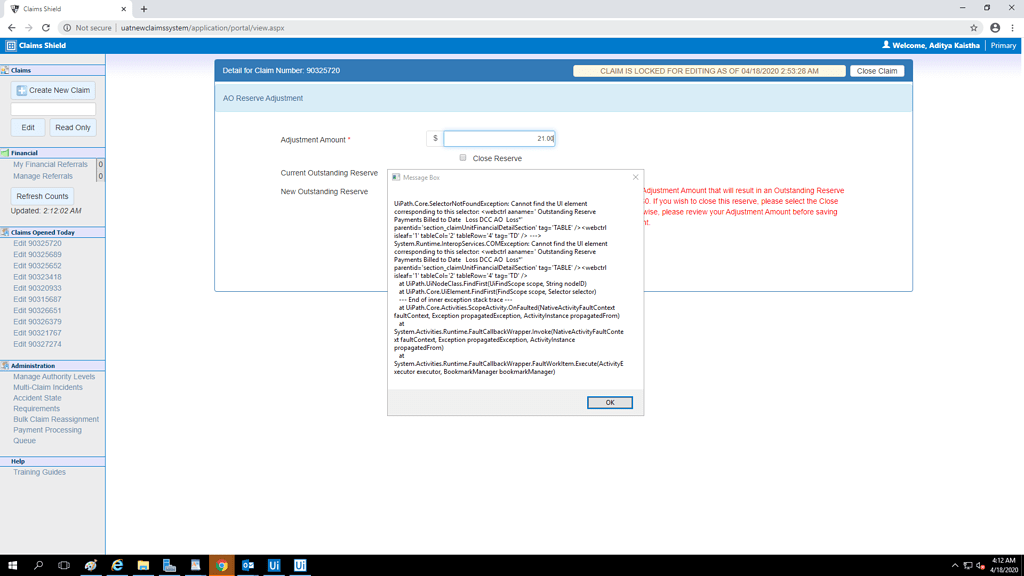Collapse the Help section

(52, 460)
